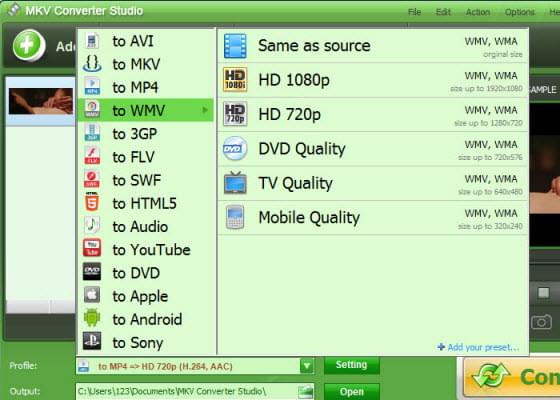Image resolution: width=560 pixels, height=400 pixels.
Task: Select the HD 720p WMV preset
Action: [x=373, y=114]
